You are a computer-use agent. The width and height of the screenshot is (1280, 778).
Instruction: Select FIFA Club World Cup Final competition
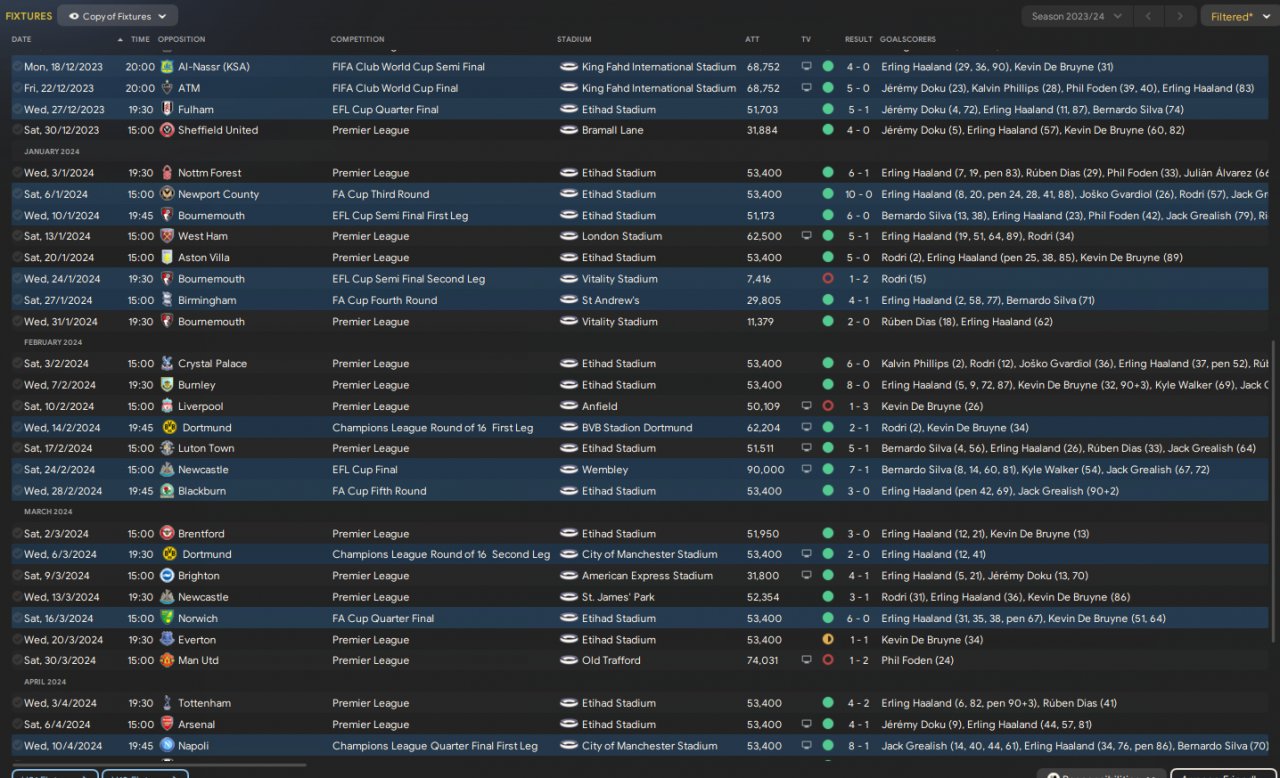click(395, 88)
